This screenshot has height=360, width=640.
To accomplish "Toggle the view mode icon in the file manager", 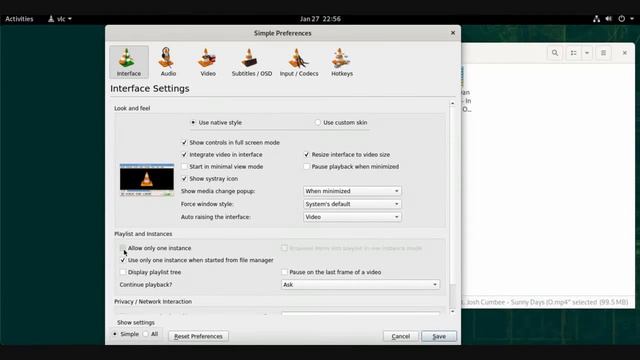I will [573, 53].
